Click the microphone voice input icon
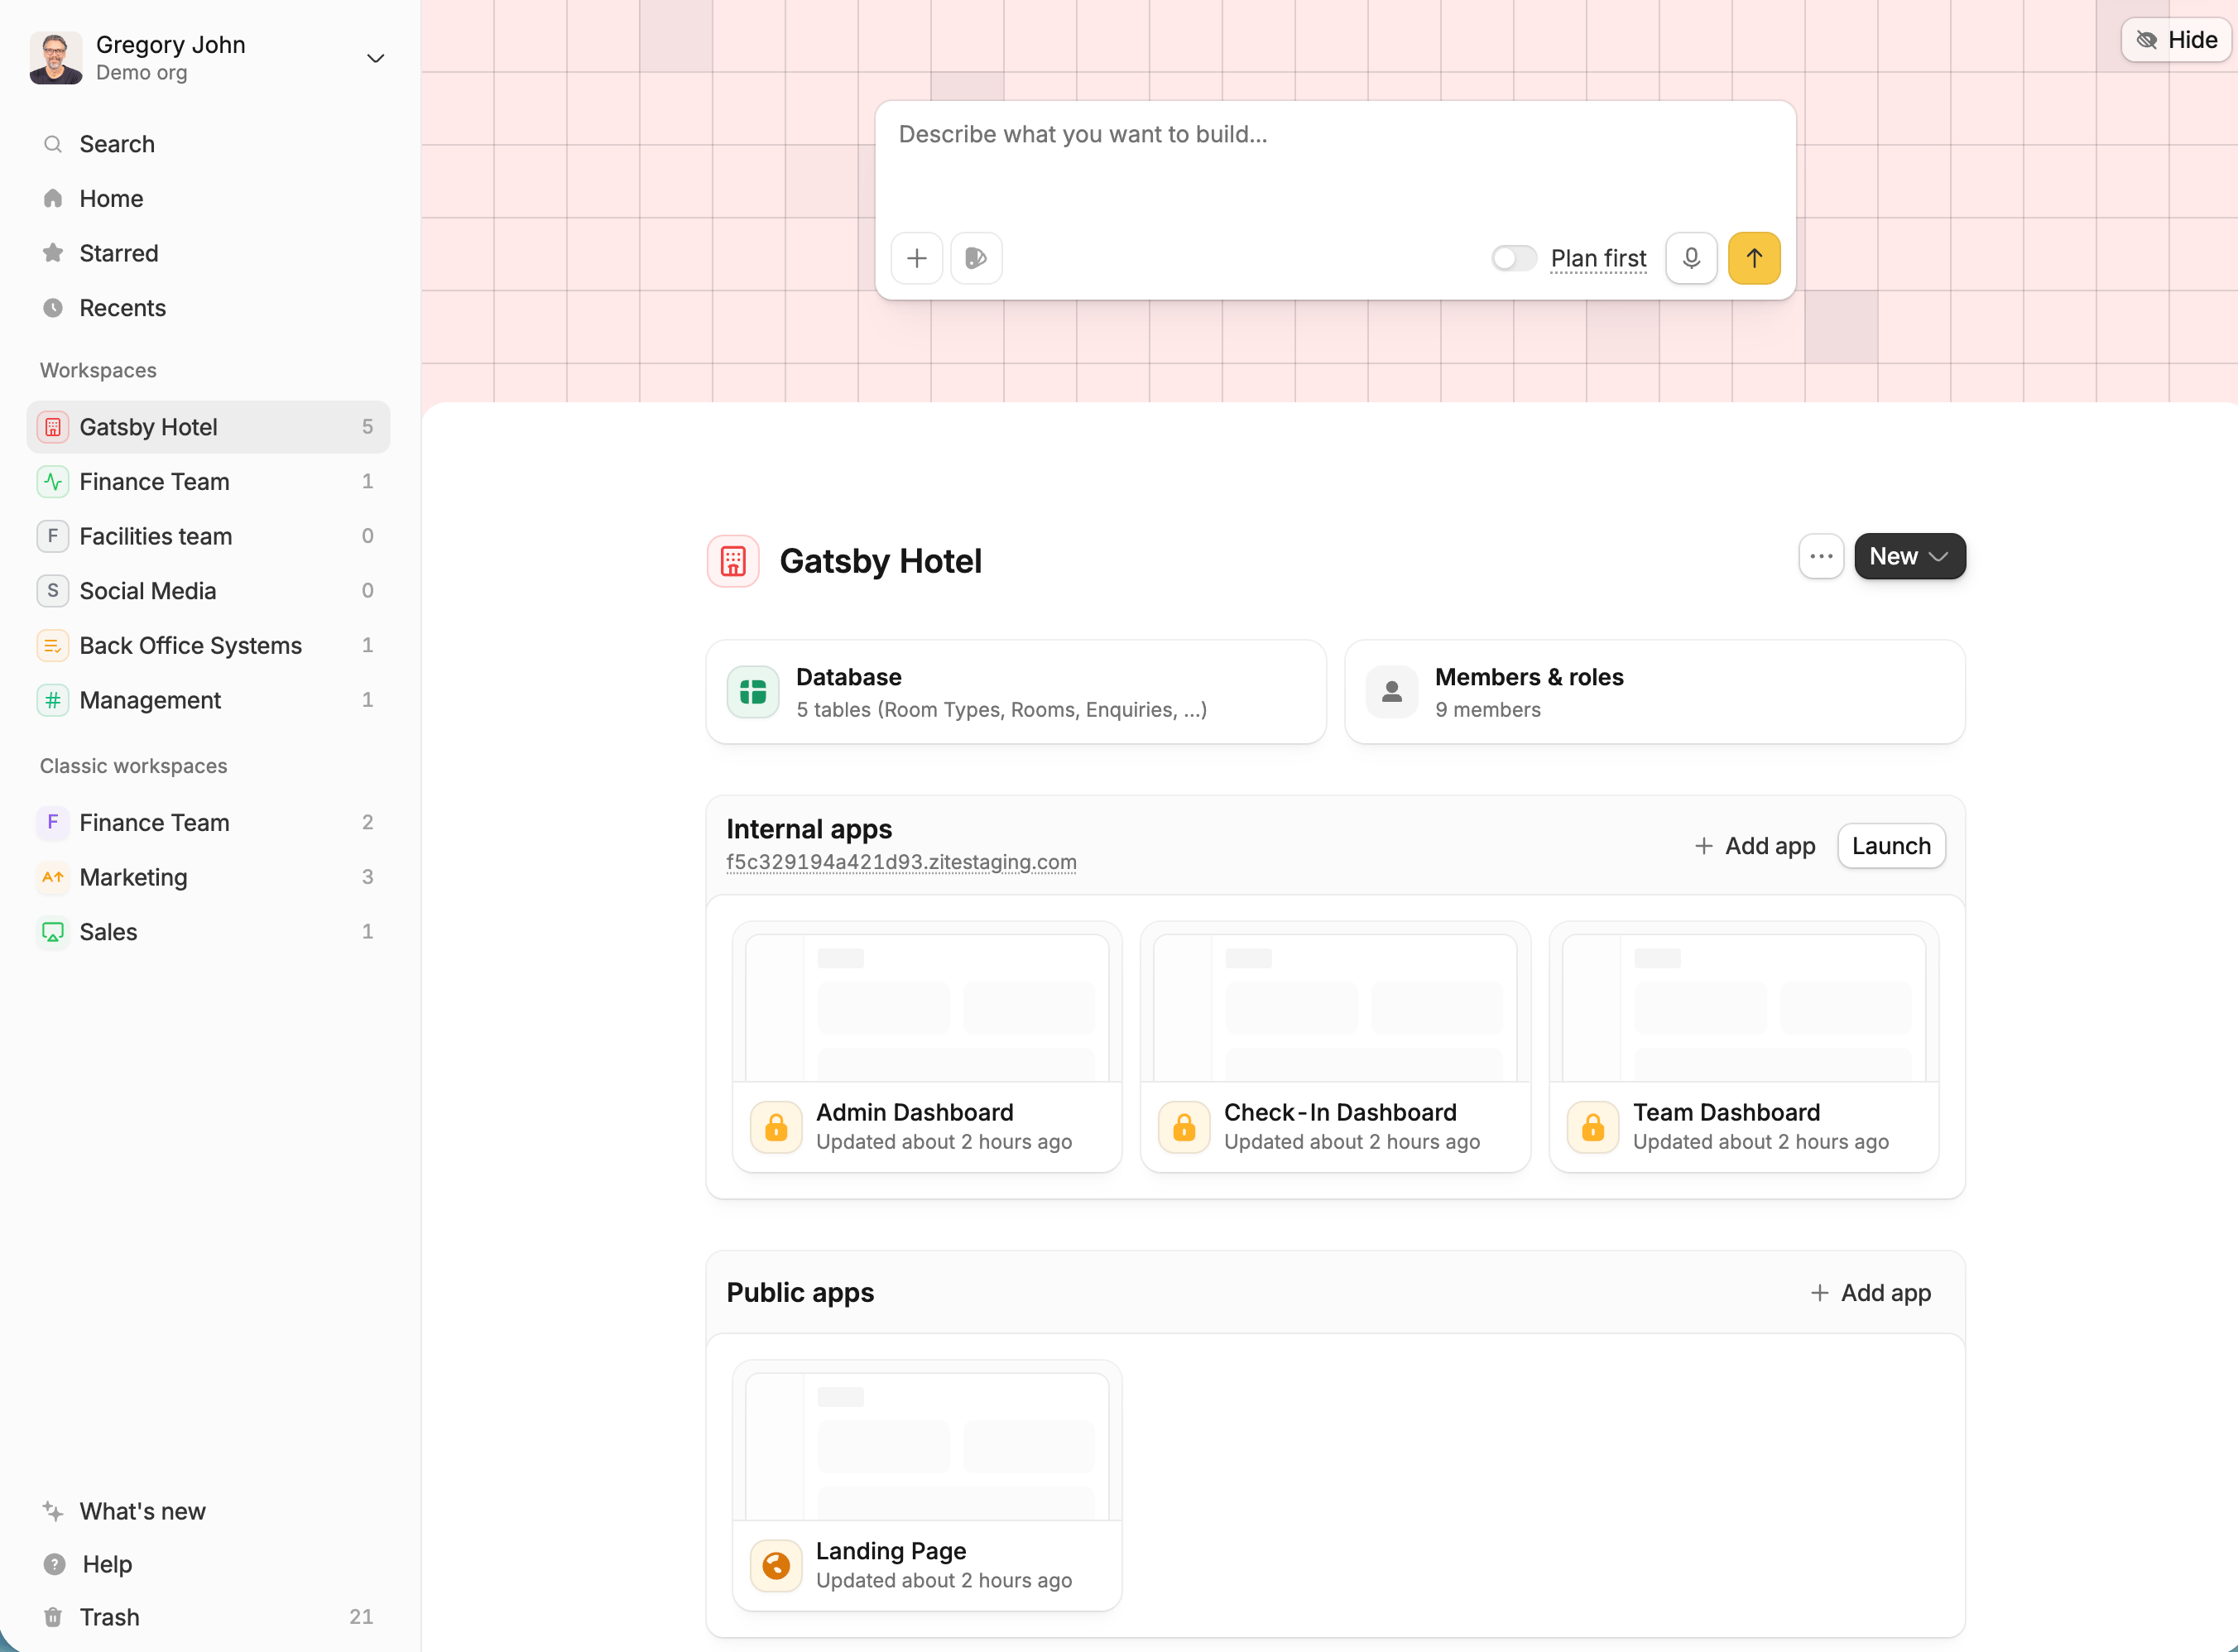This screenshot has width=2238, height=1652. pyautogui.click(x=1691, y=259)
